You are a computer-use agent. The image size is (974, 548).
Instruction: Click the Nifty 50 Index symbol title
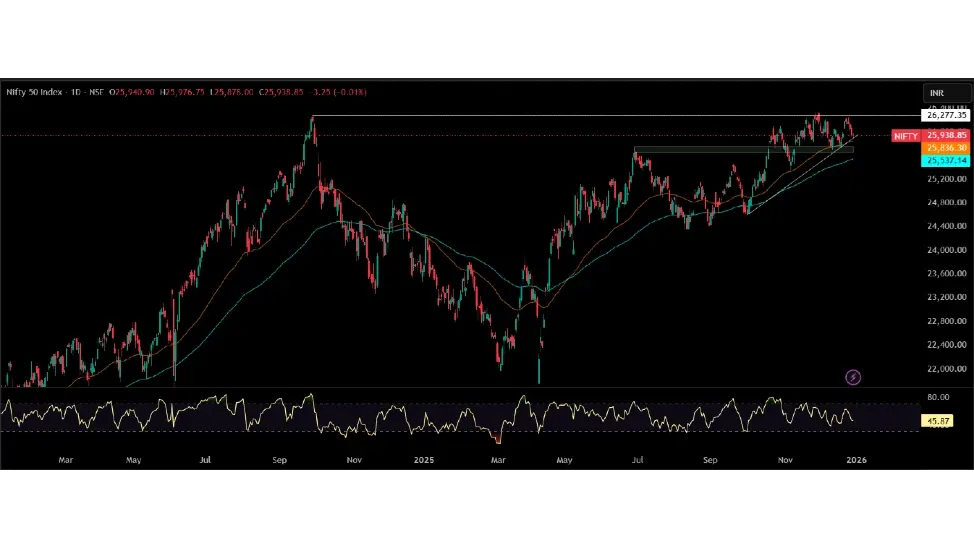[35, 92]
